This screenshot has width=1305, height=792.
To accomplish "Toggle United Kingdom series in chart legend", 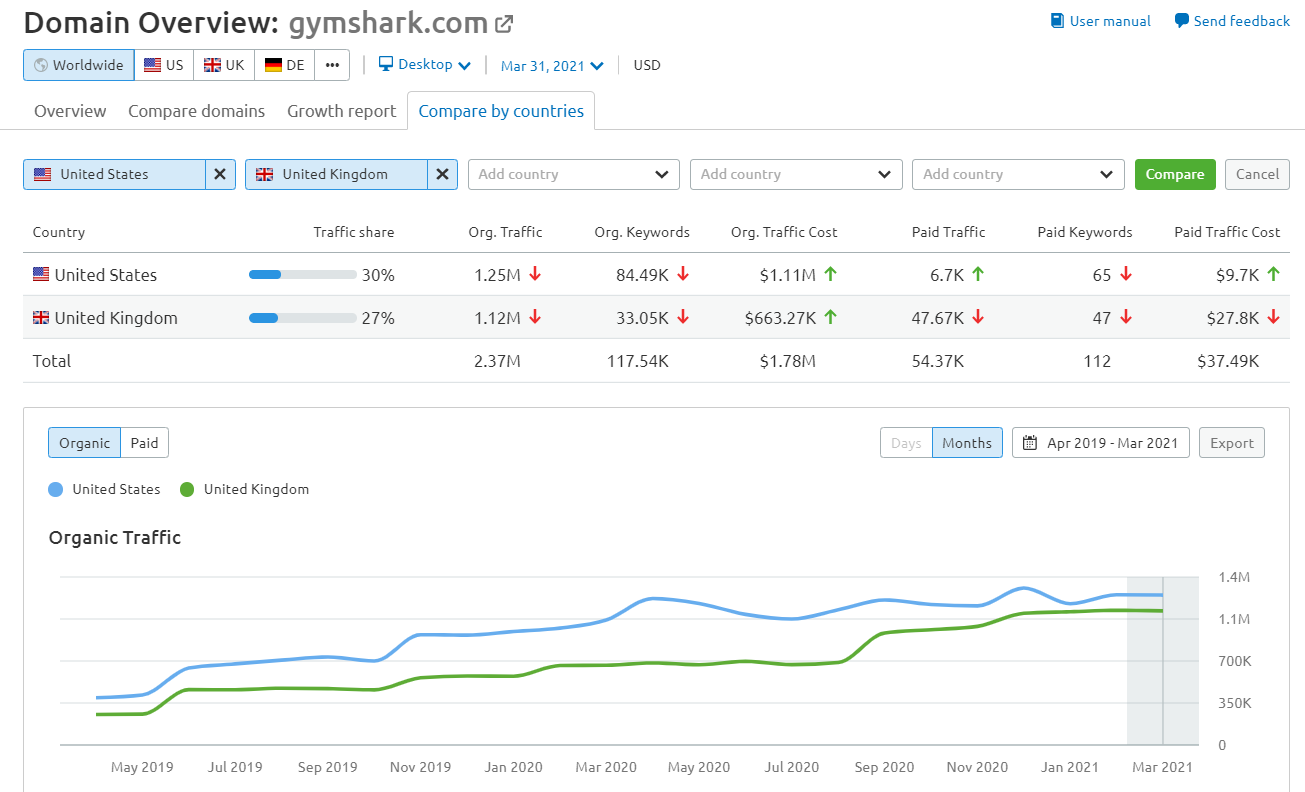I will tap(244, 489).
